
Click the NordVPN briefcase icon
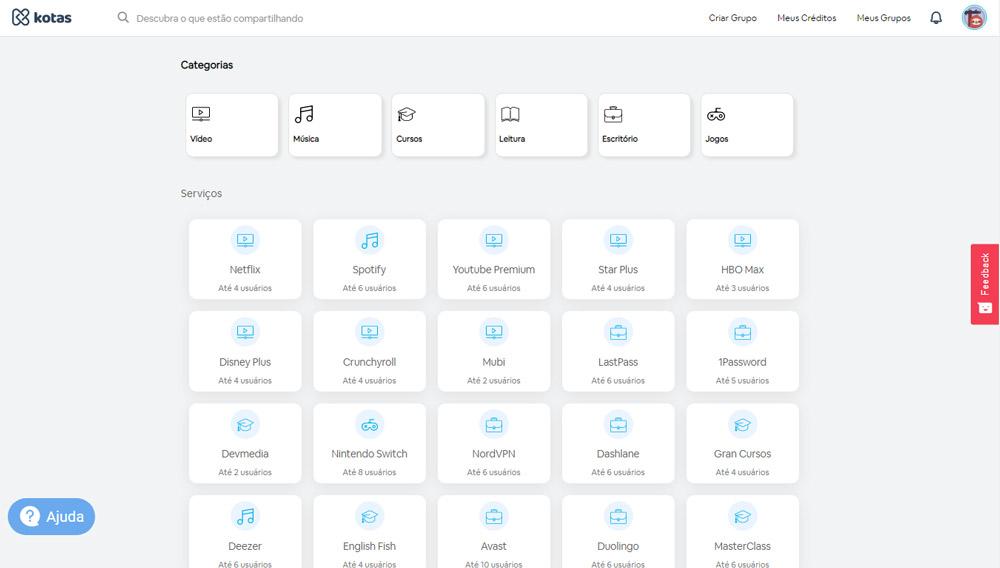tap(494, 425)
